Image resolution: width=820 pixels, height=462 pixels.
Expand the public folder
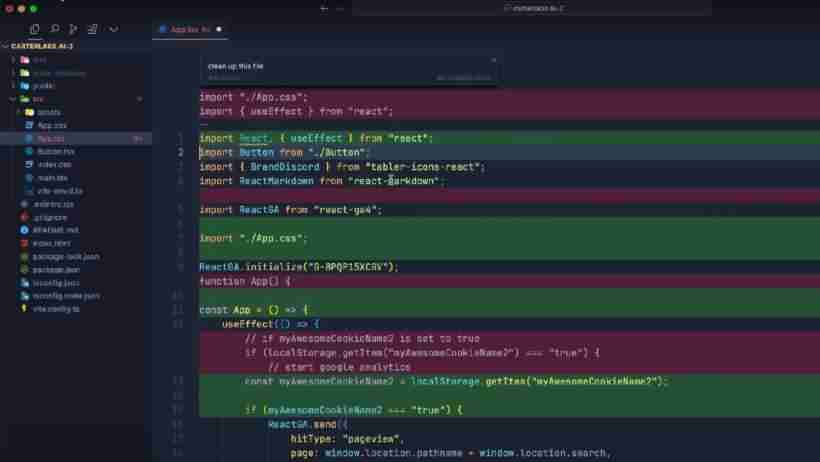pyautogui.click(x=13, y=86)
